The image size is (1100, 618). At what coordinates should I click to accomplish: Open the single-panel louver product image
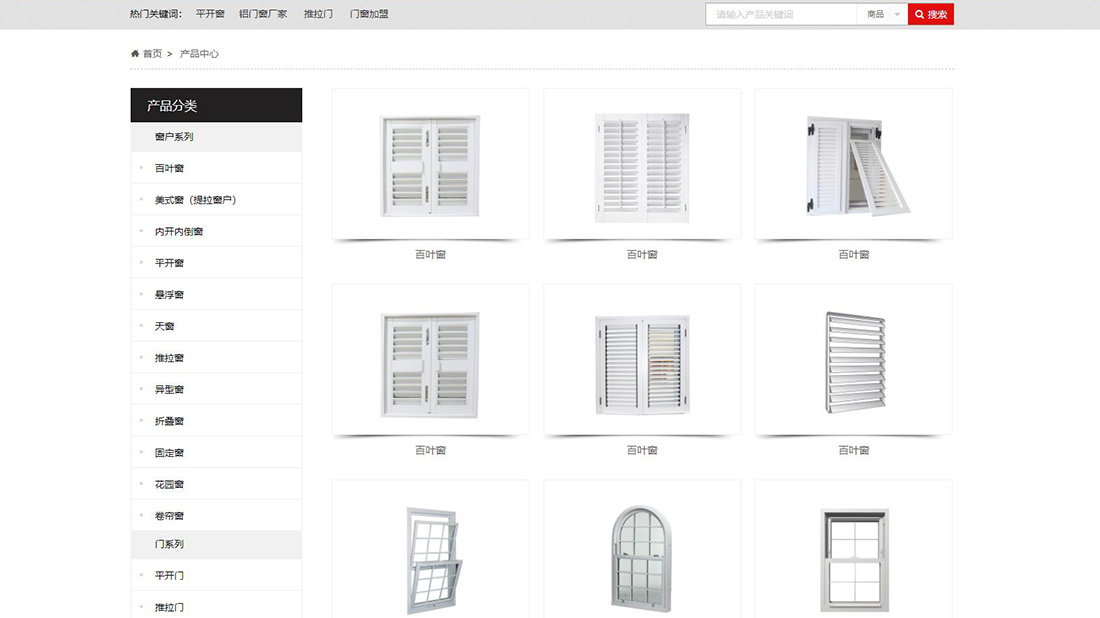point(853,362)
